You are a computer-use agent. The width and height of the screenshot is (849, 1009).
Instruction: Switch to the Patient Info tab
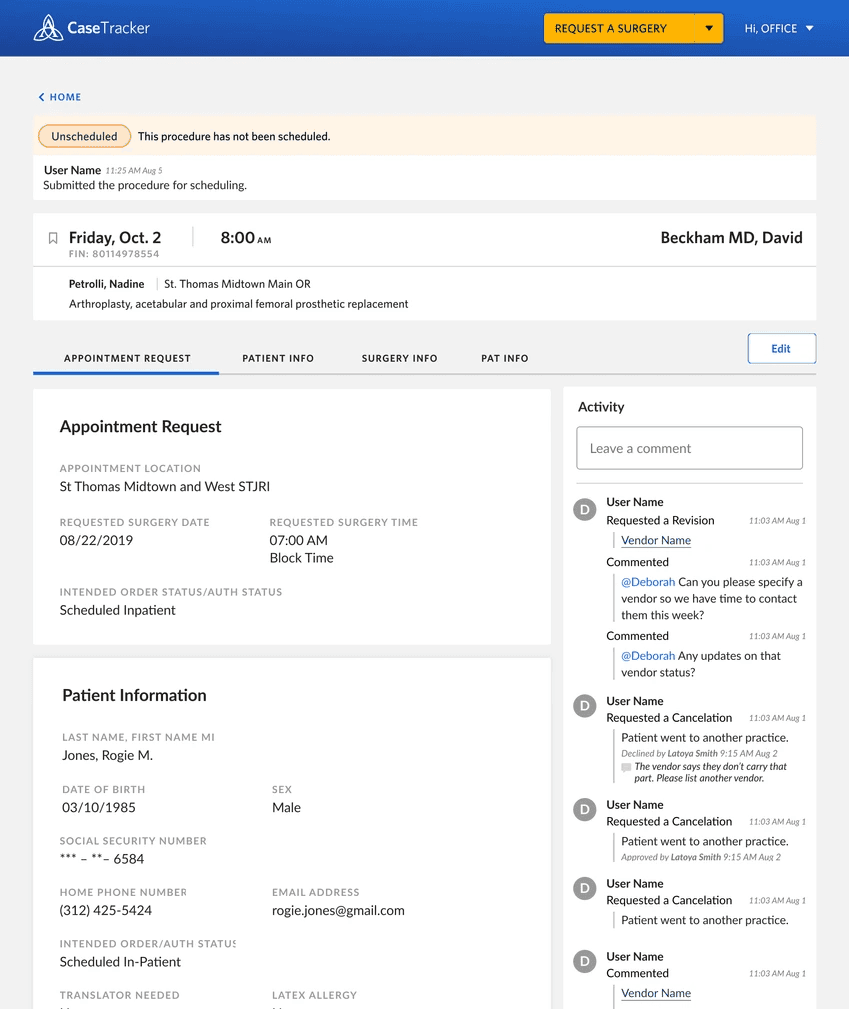(x=278, y=358)
